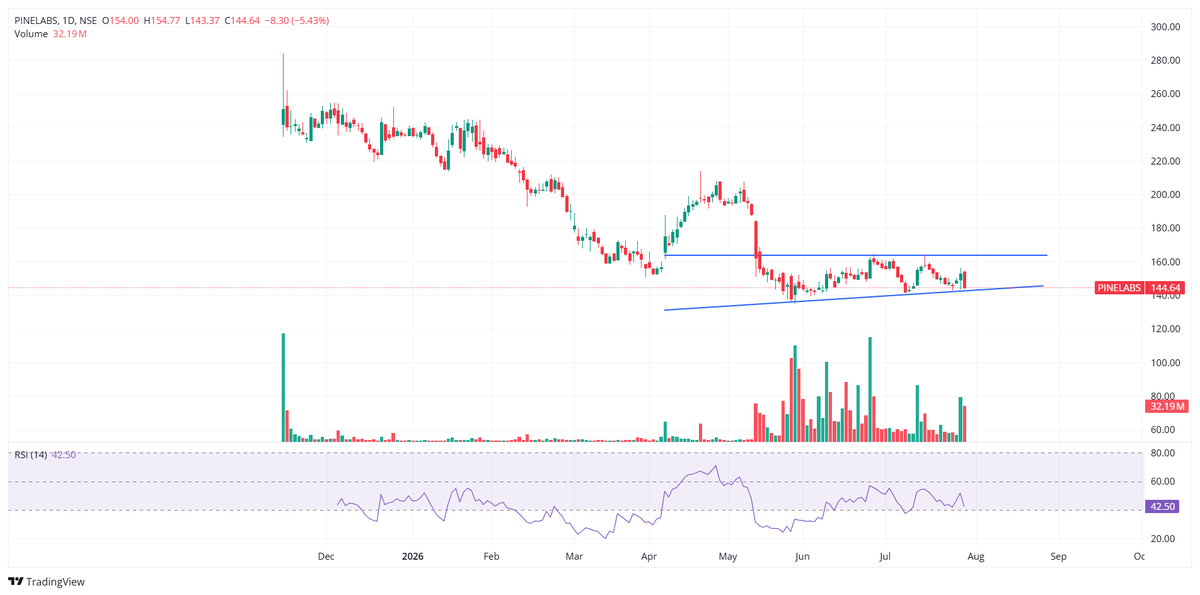The height and width of the screenshot is (595, 1200).
Task: Click the Dec label on time axis
Action: [326, 554]
